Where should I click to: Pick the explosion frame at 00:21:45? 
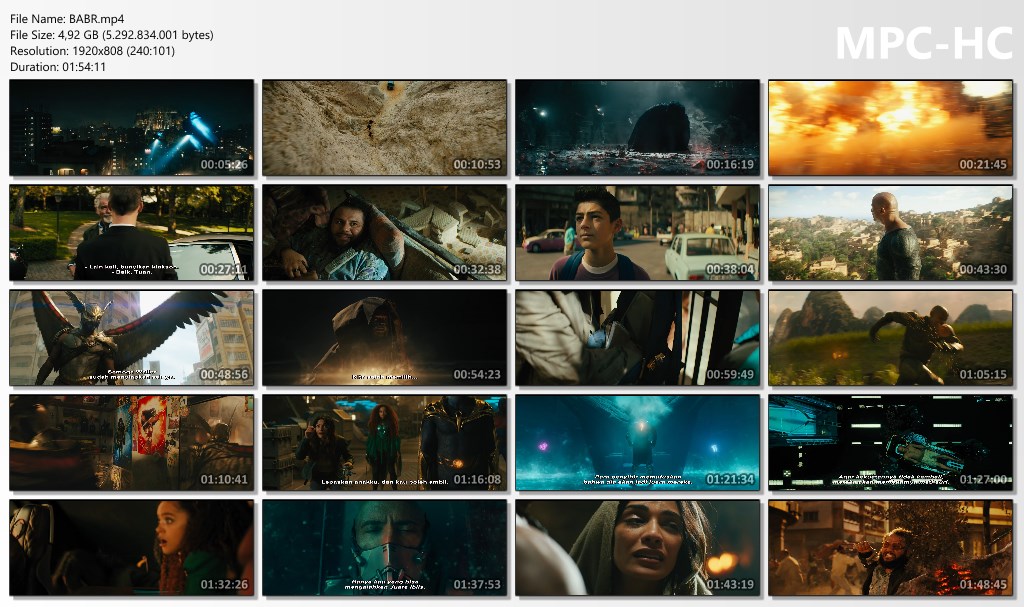(x=891, y=127)
